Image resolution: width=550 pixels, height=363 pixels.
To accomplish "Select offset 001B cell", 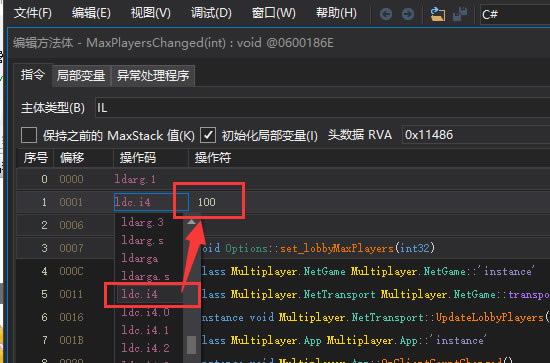I will (x=71, y=340).
